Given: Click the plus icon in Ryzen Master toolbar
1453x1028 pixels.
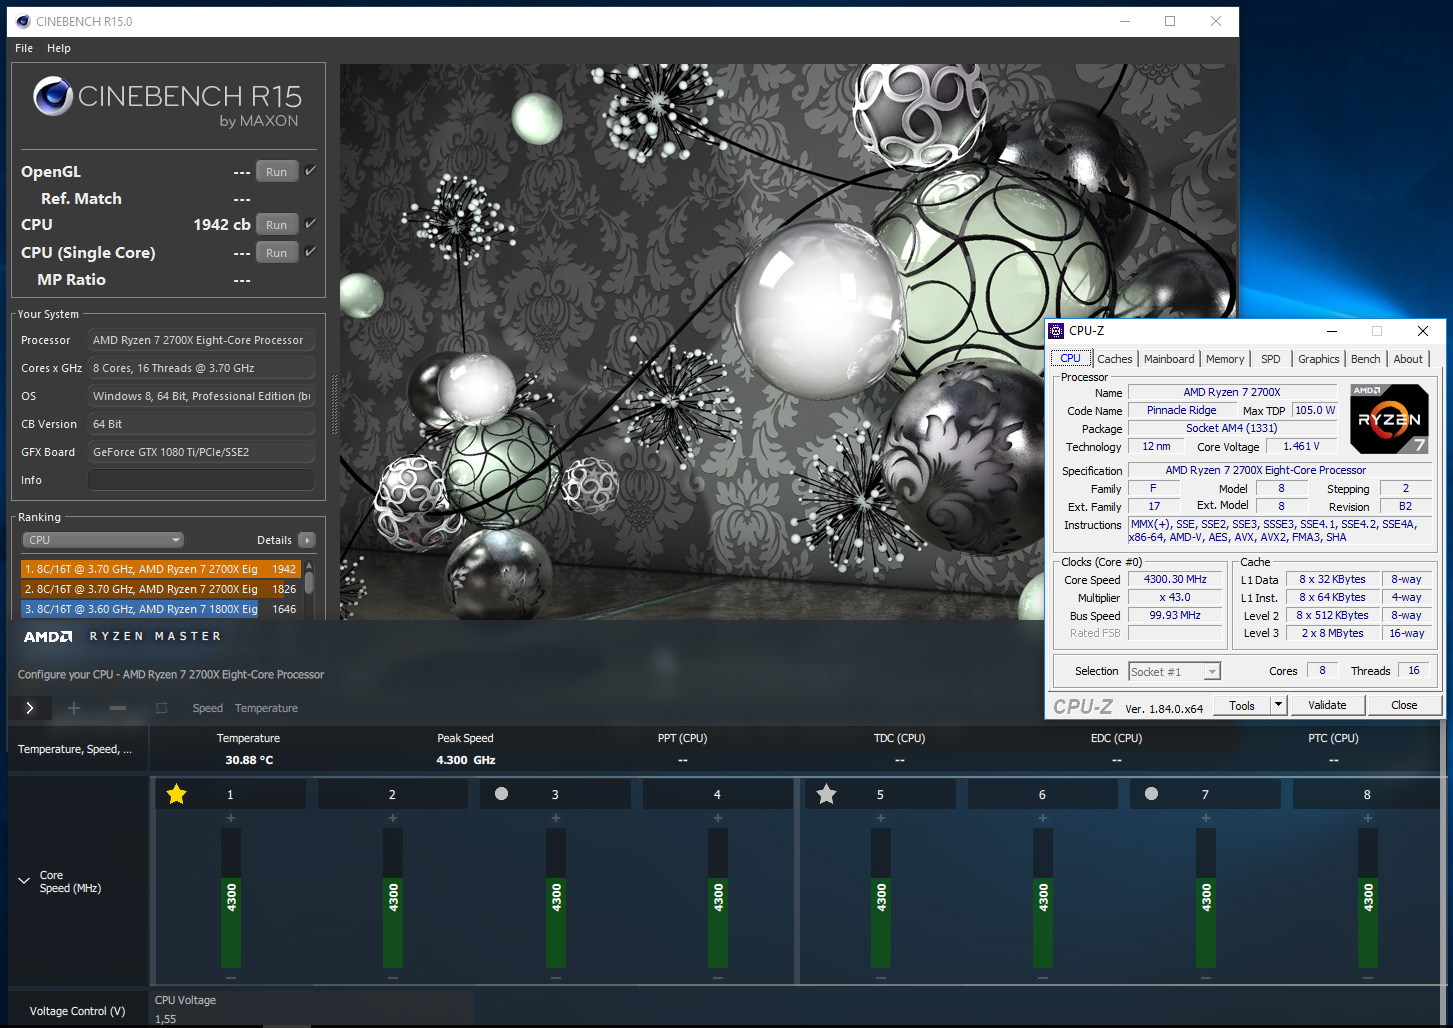Looking at the screenshot, I should pyautogui.click(x=73, y=708).
